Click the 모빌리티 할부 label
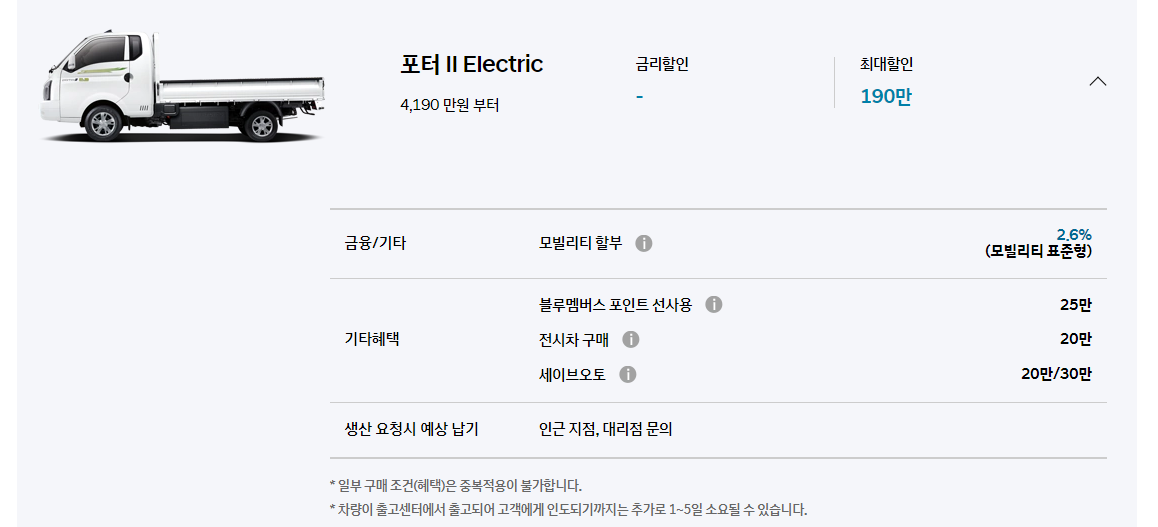Screen dimensions: 1158x527 [581, 243]
